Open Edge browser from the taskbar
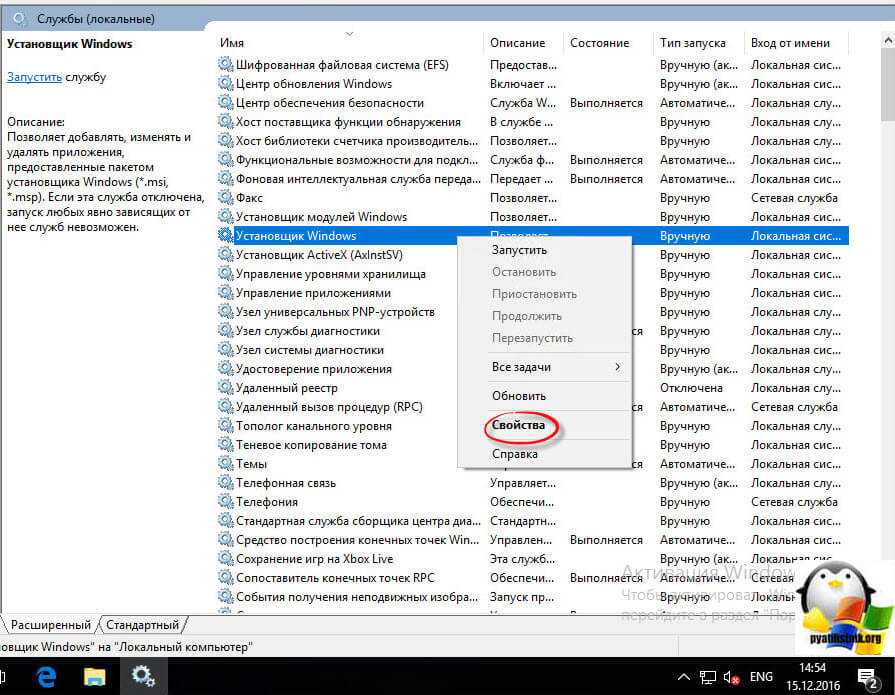 [46, 677]
